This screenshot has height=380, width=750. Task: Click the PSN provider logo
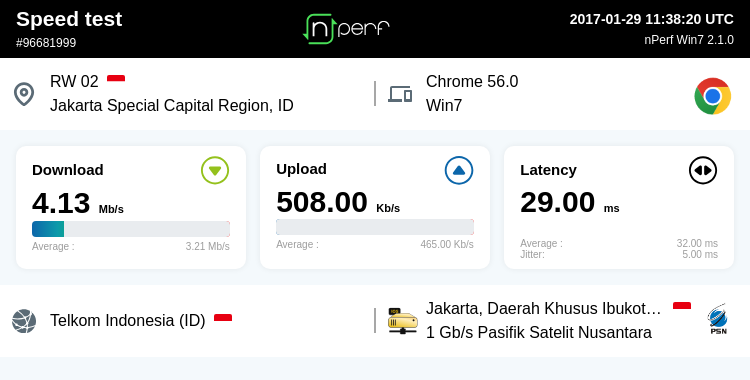[718, 320]
